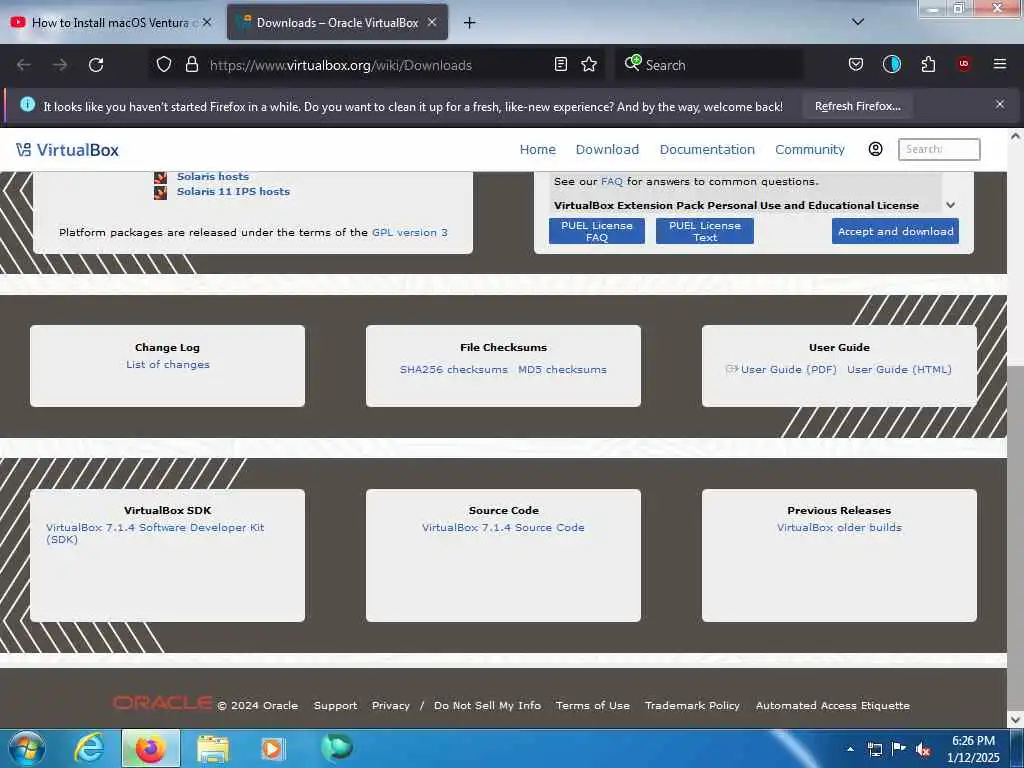This screenshot has width=1024, height=768.
Task: Open the Home navigation item
Action: pos(537,150)
